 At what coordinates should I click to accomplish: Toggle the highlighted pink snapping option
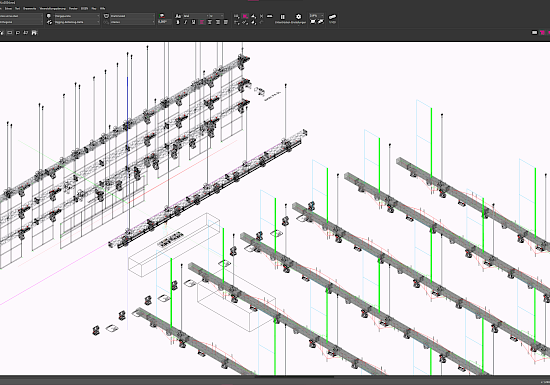coord(245,16)
